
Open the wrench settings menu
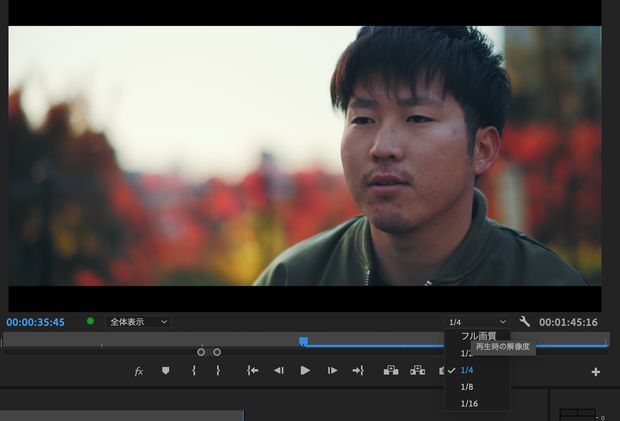point(525,322)
